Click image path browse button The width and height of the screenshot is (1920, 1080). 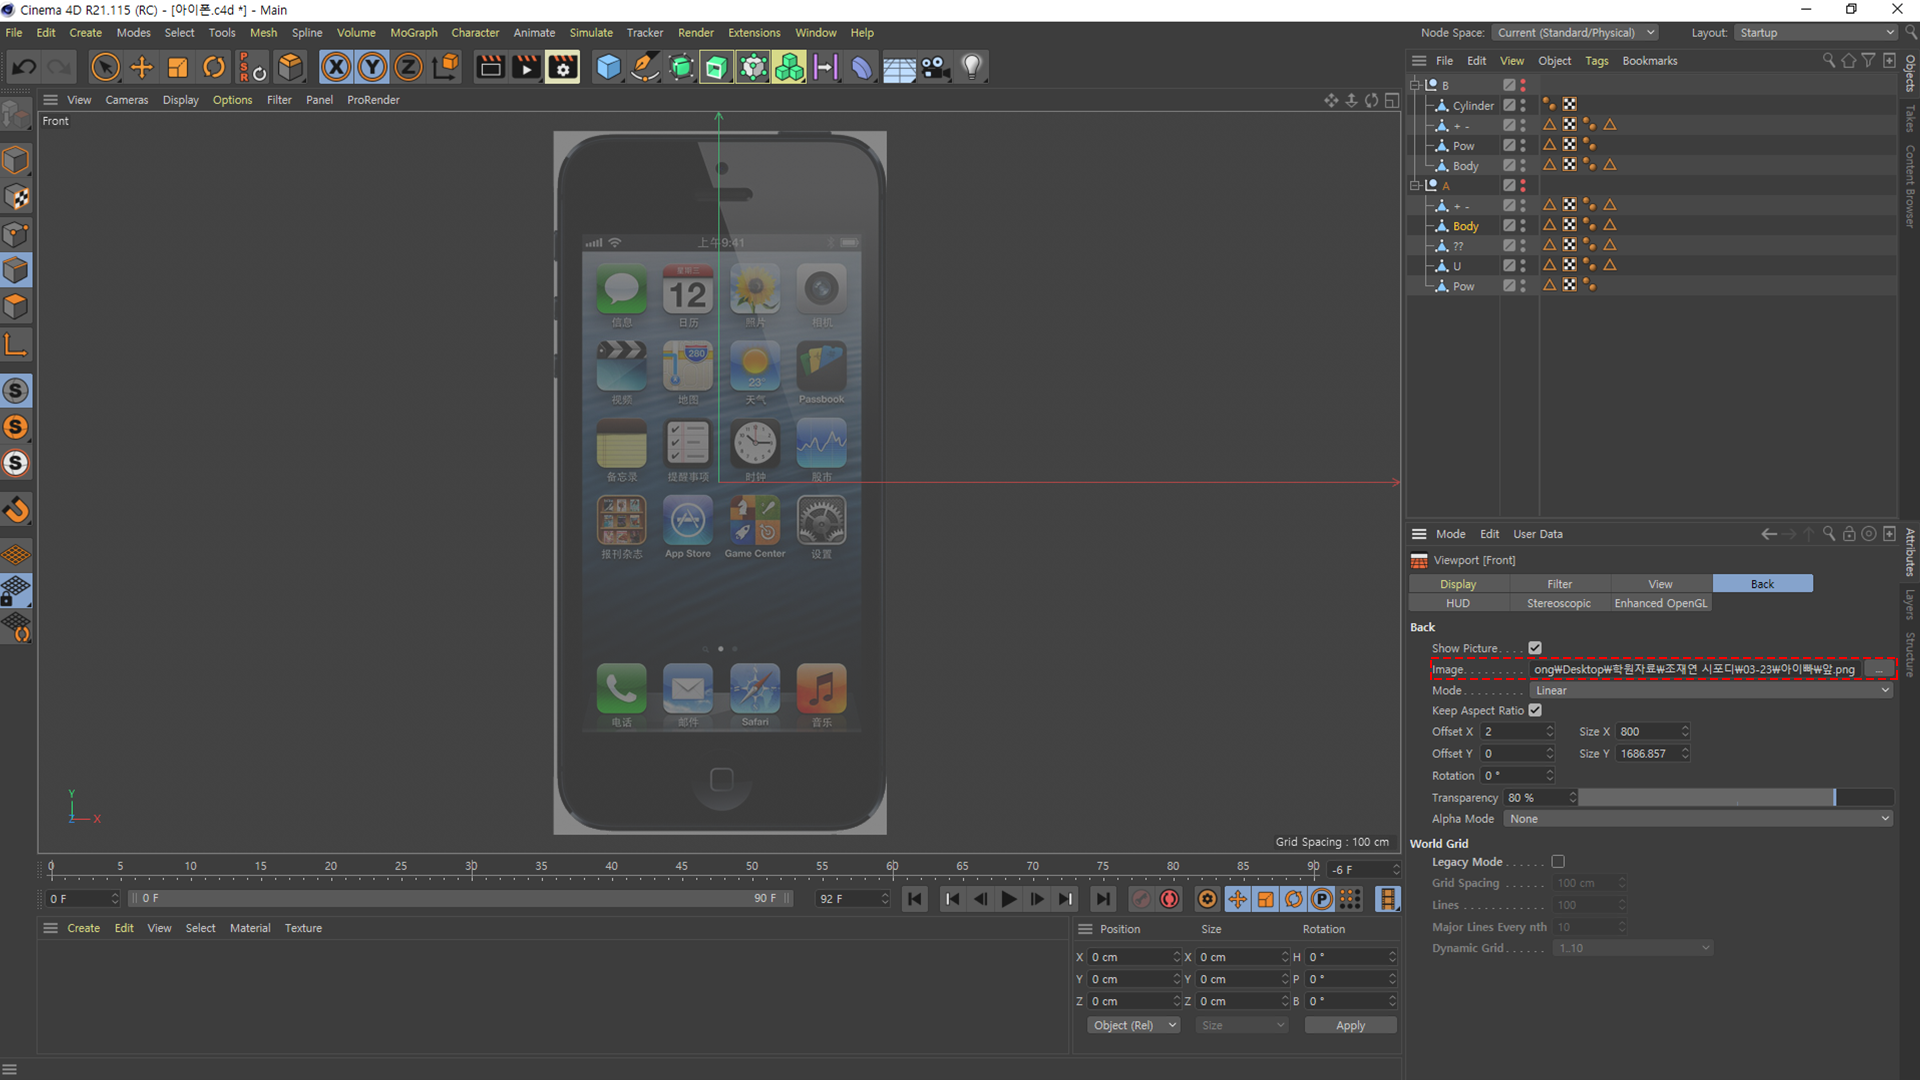click(x=1879, y=669)
